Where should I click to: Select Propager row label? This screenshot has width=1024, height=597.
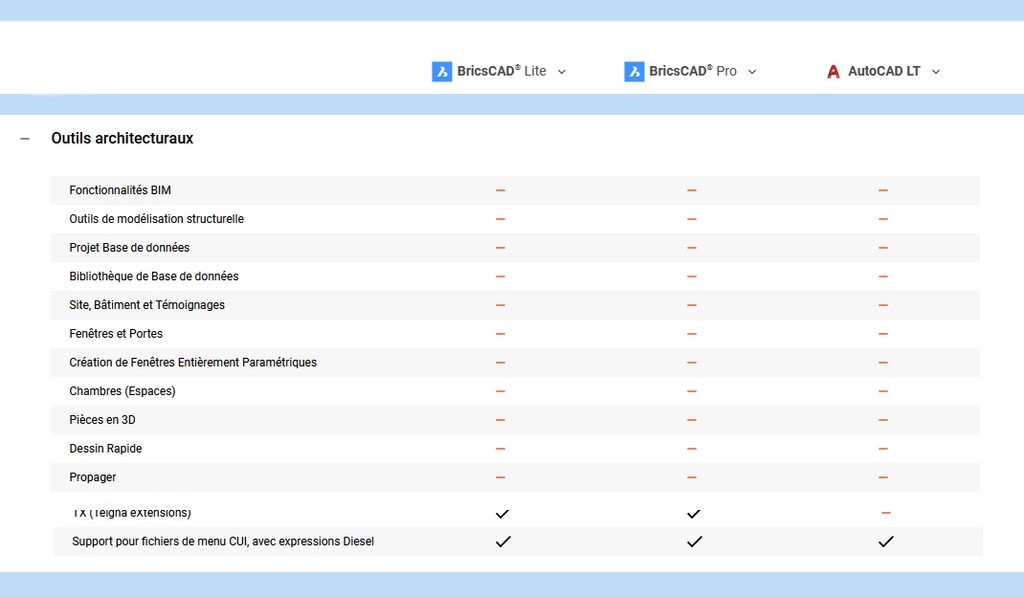click(92, 477)
